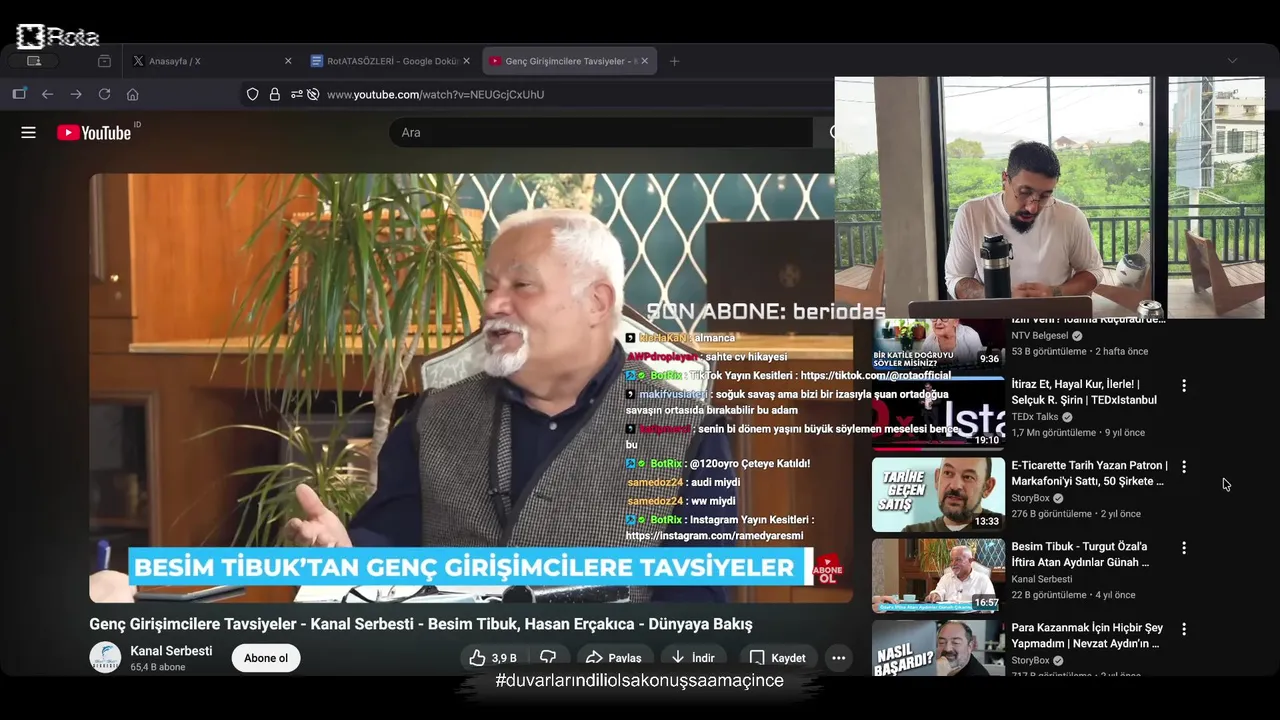
Task: Click the video title 'Genç Girişimcilere Tavsiyeler'
Action: click(420, 624)
